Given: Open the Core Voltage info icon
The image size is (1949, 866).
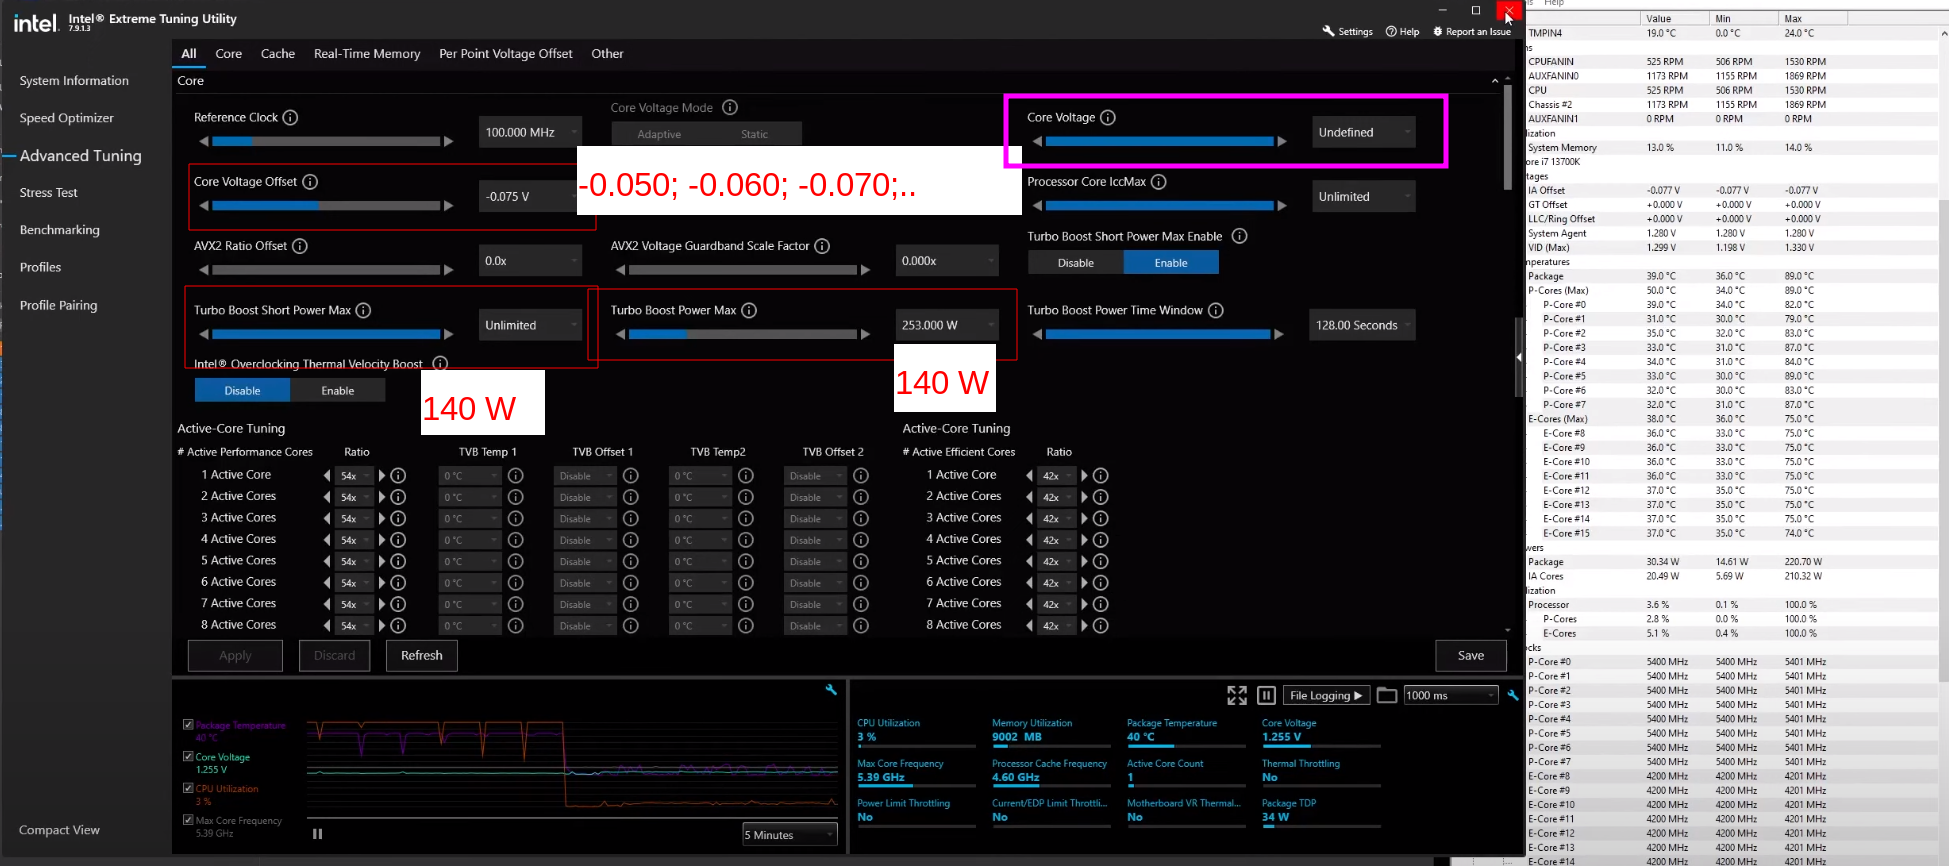Looking at the screenshot, I should coord(1108,117).
